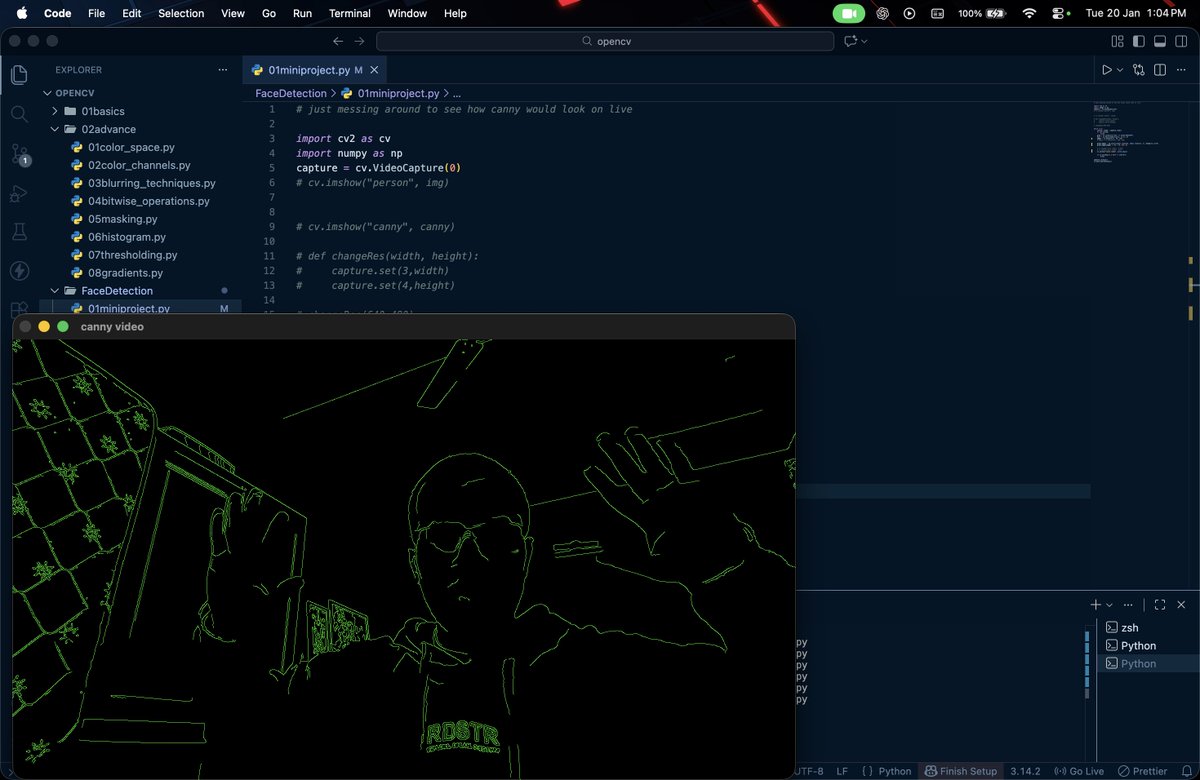Viewport: 1200px width, 780px height.
Task: Maximize the terminal panel size
Action: (1160, 605)
